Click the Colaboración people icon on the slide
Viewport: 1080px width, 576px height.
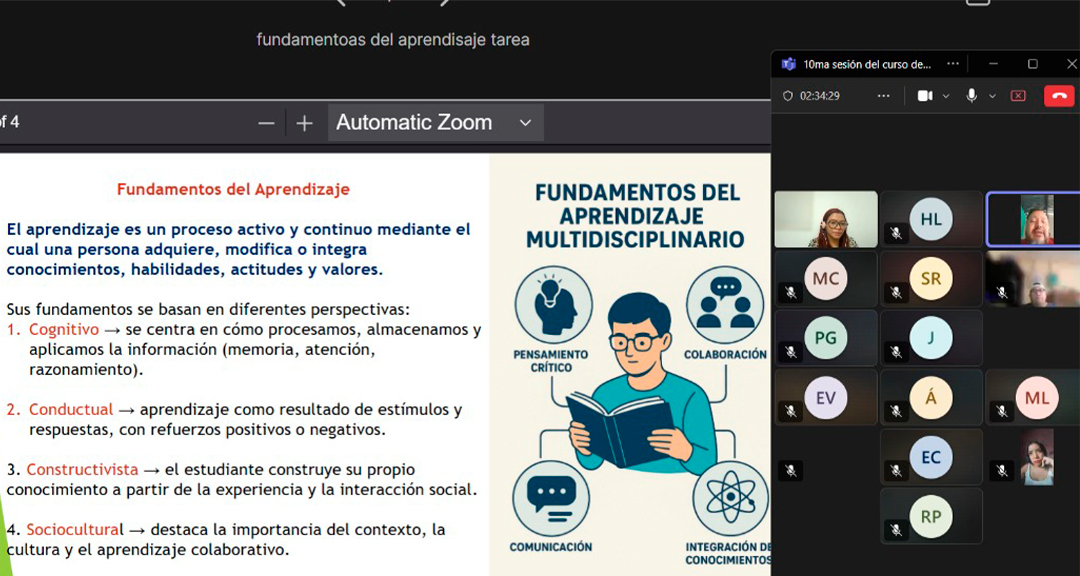(x=725, y=305)
